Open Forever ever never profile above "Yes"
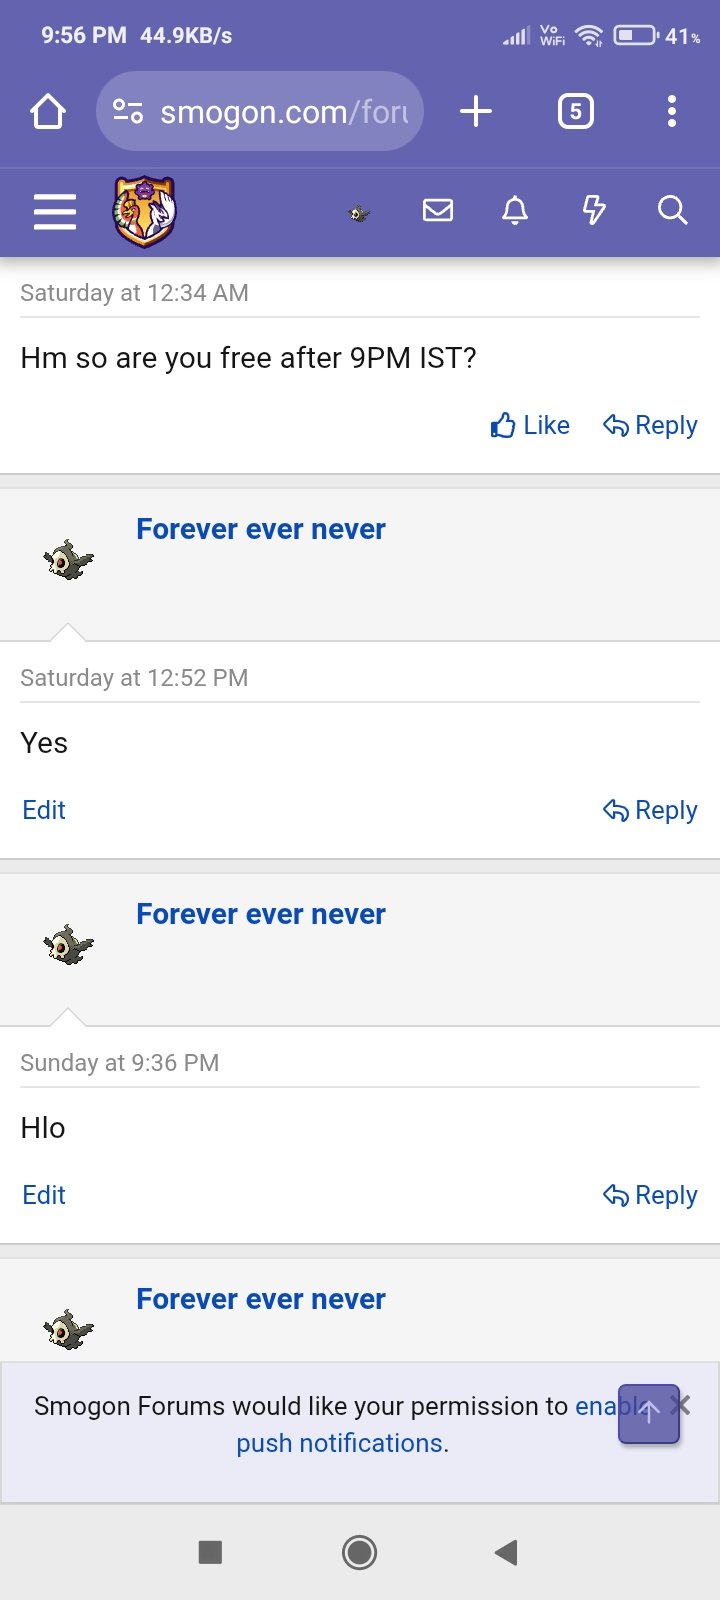This screenshot has width=720, height=1600. click(260, 529)
